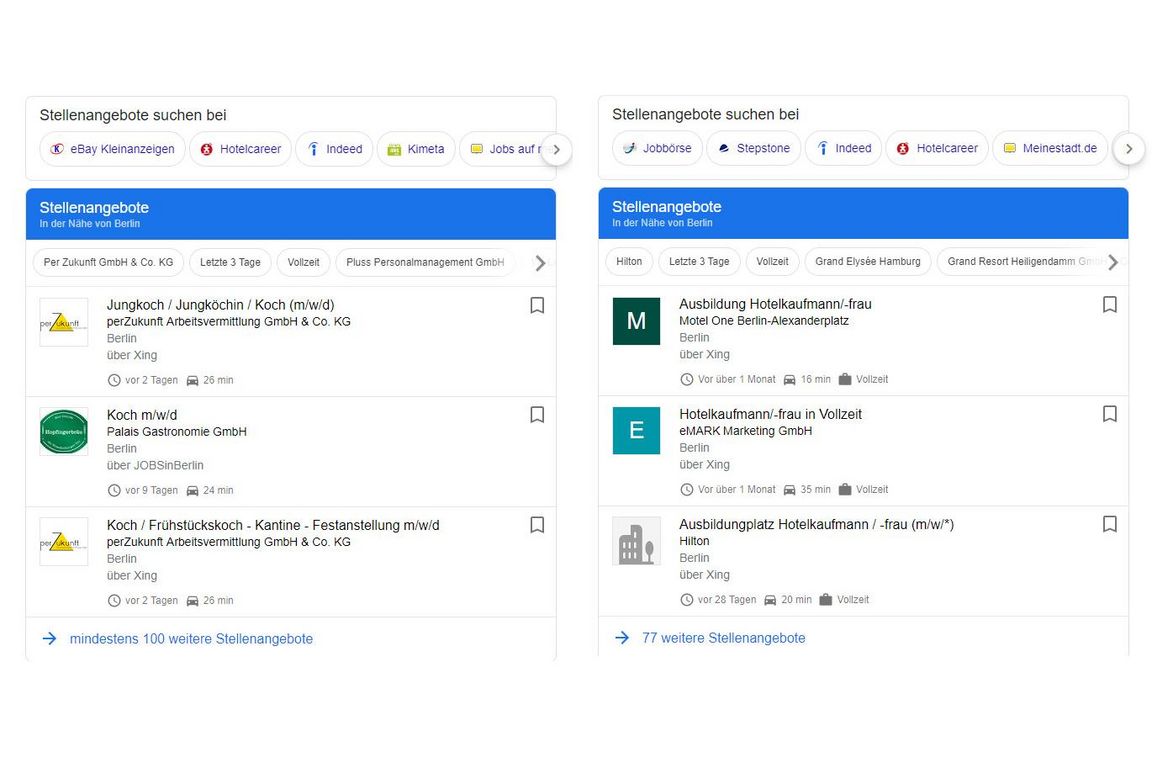
Task: Show more filter chips in right panel
Action: pyautogui.click(x=1112, y=262)
